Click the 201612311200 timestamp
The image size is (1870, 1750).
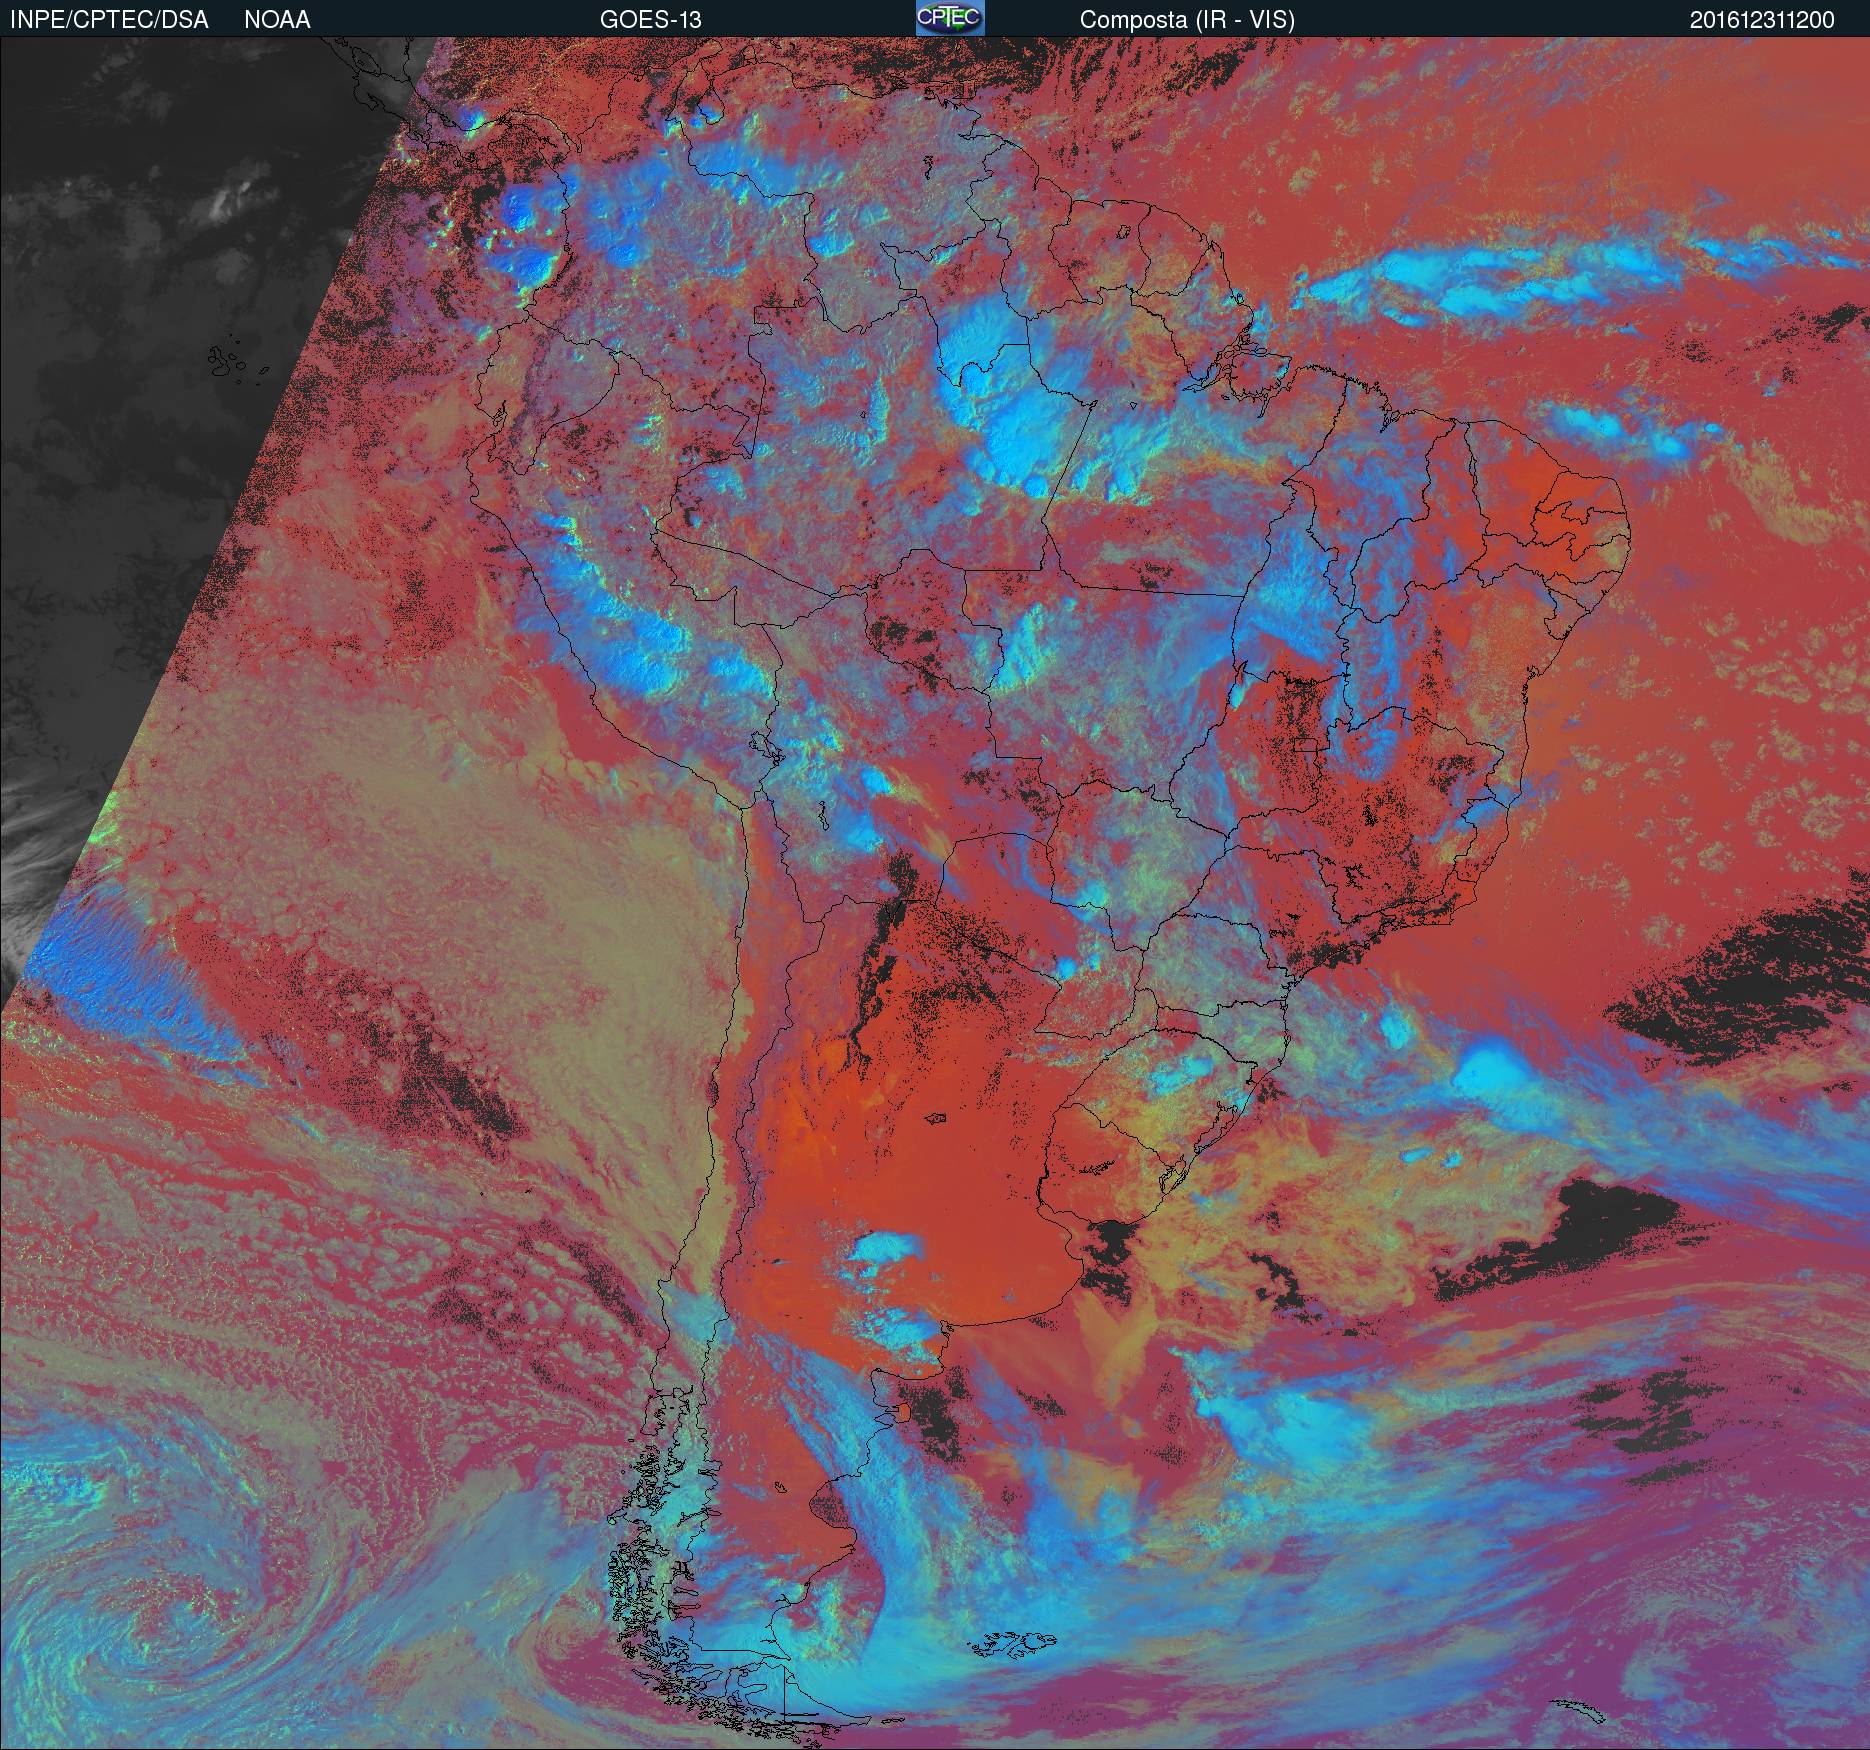pos(1762,20)
